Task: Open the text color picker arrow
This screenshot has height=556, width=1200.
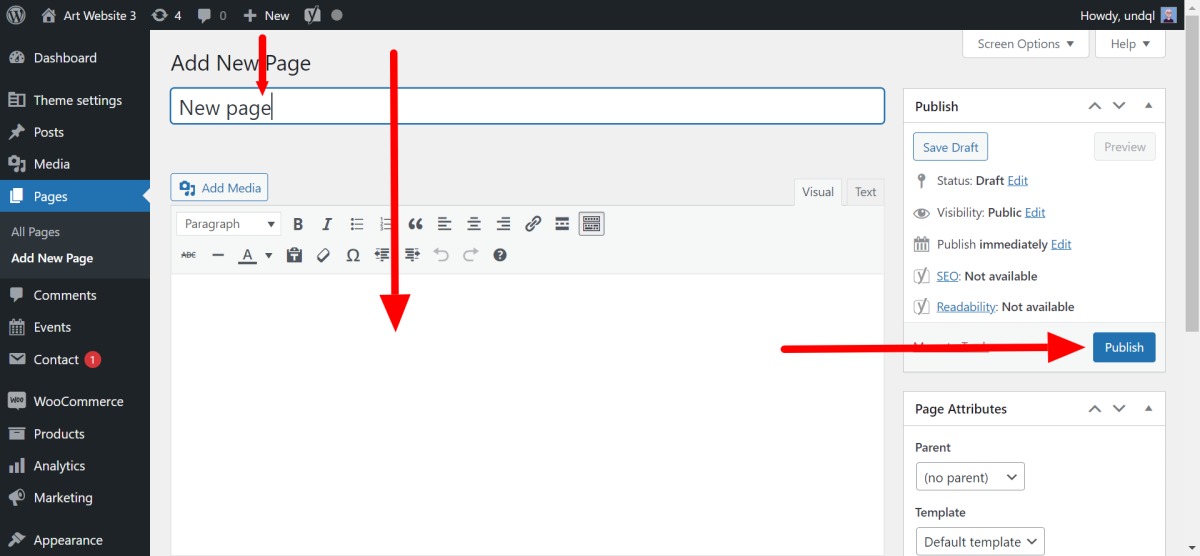Action: point(268,255)
